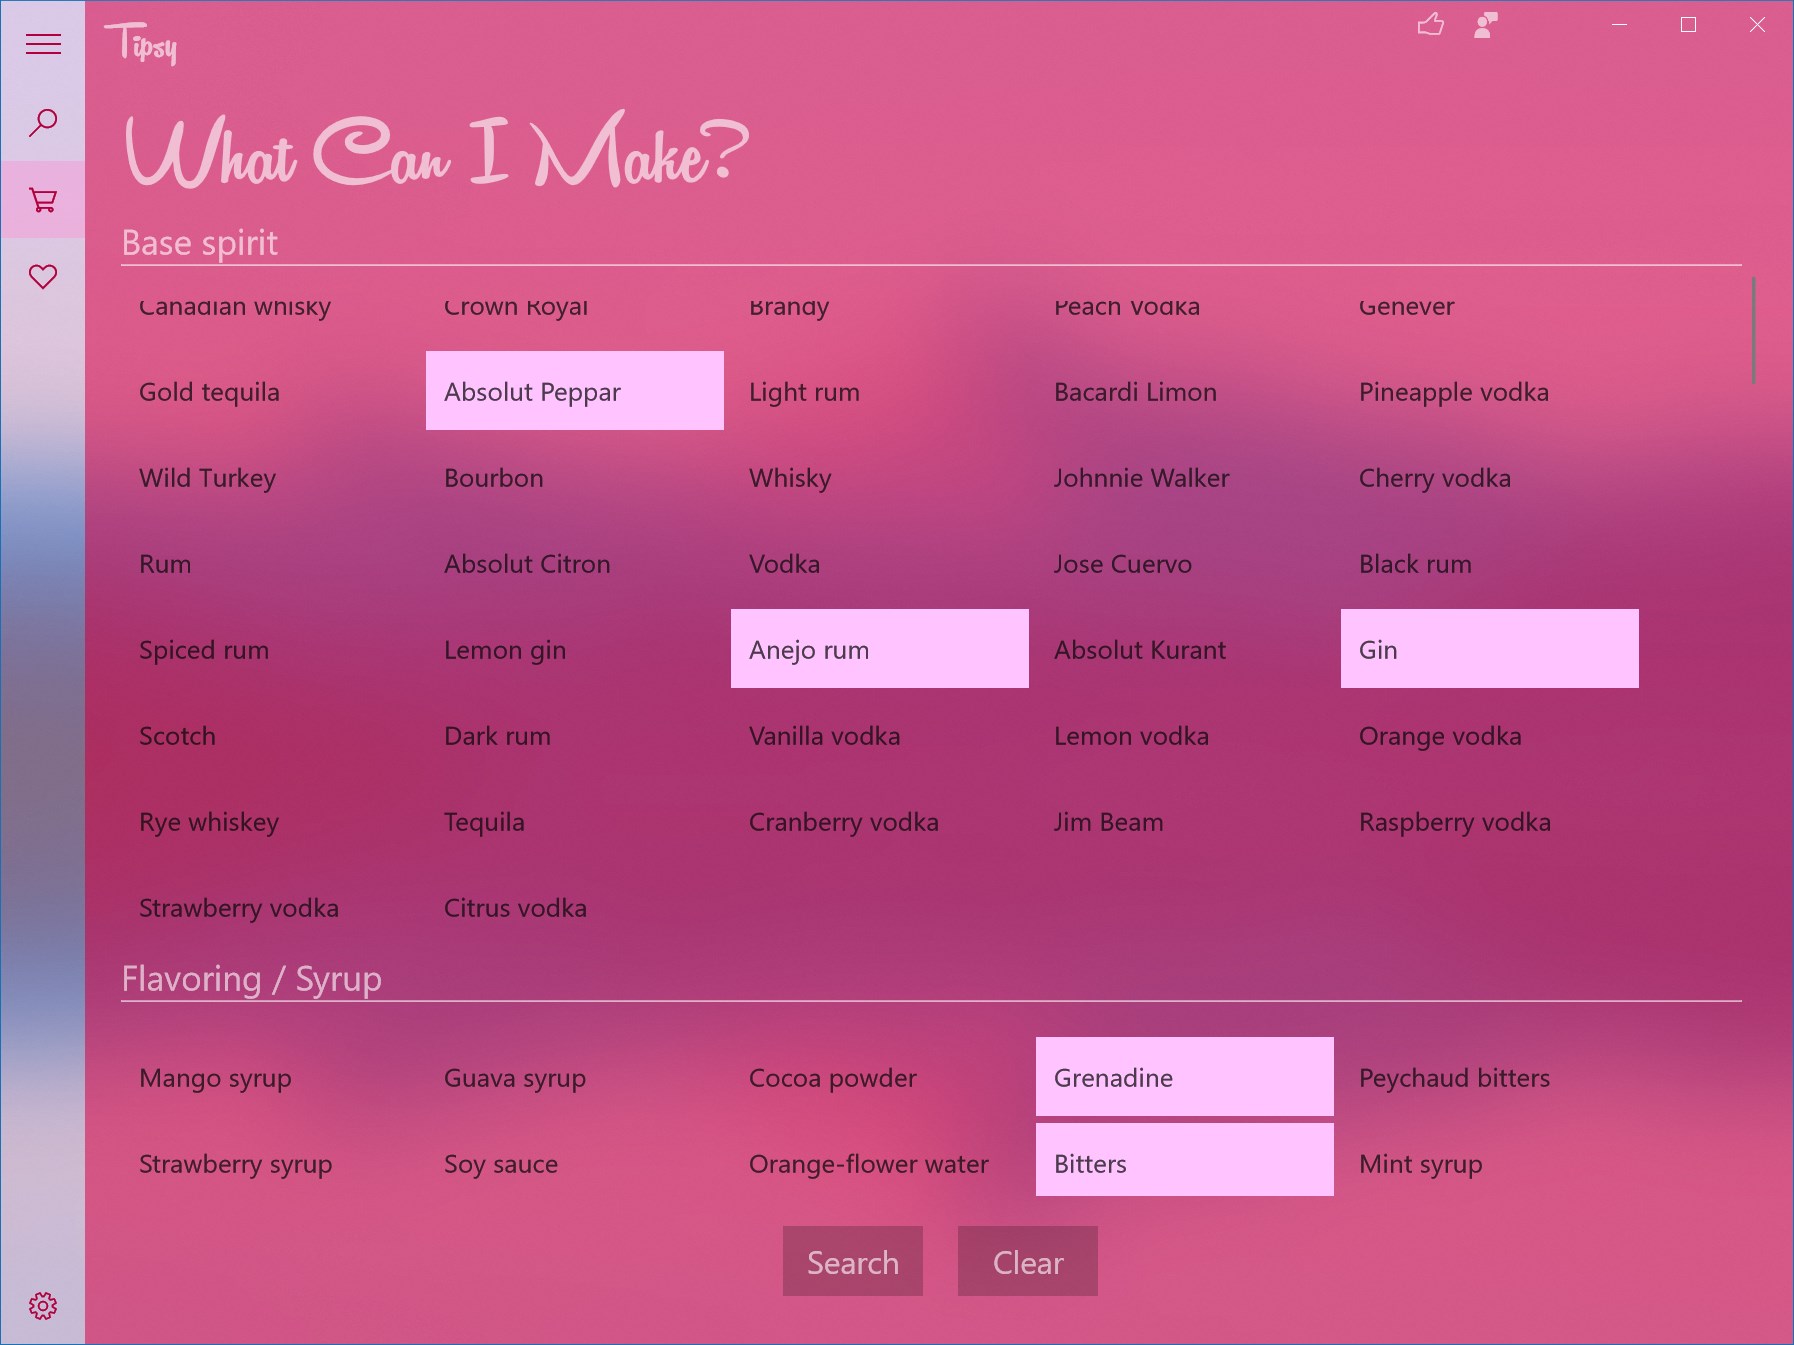1794x1345 pixels.
Task: Choose Strawberry vodka
Action: pyautogui.click(x=270, y=907)
